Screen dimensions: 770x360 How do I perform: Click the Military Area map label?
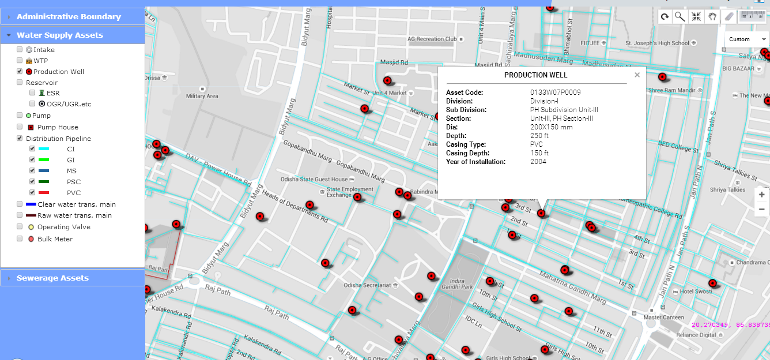coord(202,96)
